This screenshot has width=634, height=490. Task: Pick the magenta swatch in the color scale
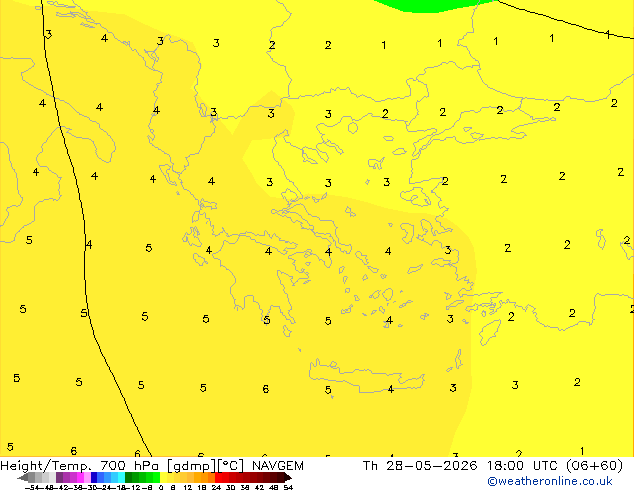pos(80,477)
